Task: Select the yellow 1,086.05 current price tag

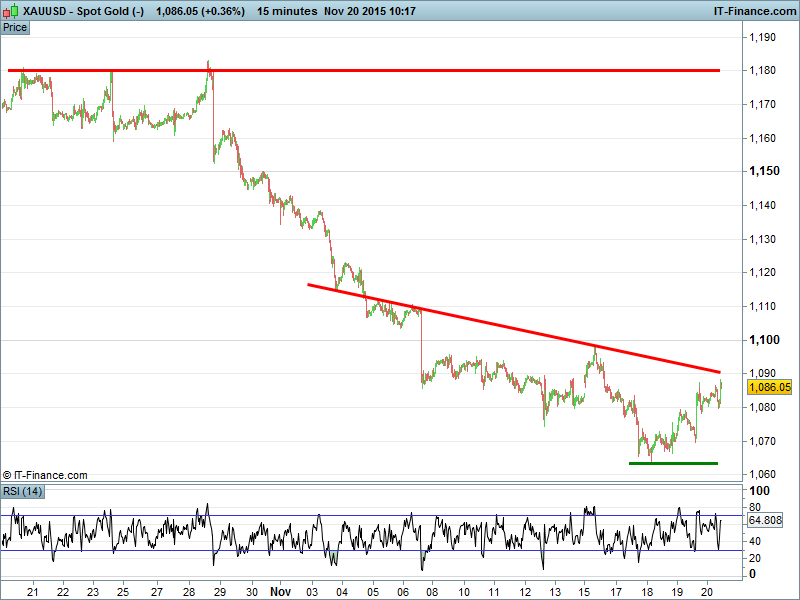Action: [769, 386]
